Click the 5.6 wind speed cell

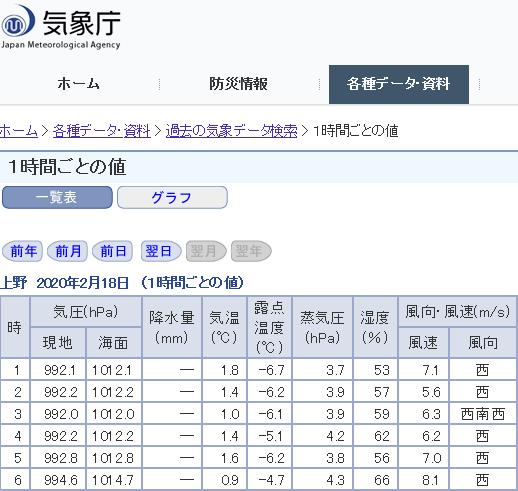coord(424,391)
